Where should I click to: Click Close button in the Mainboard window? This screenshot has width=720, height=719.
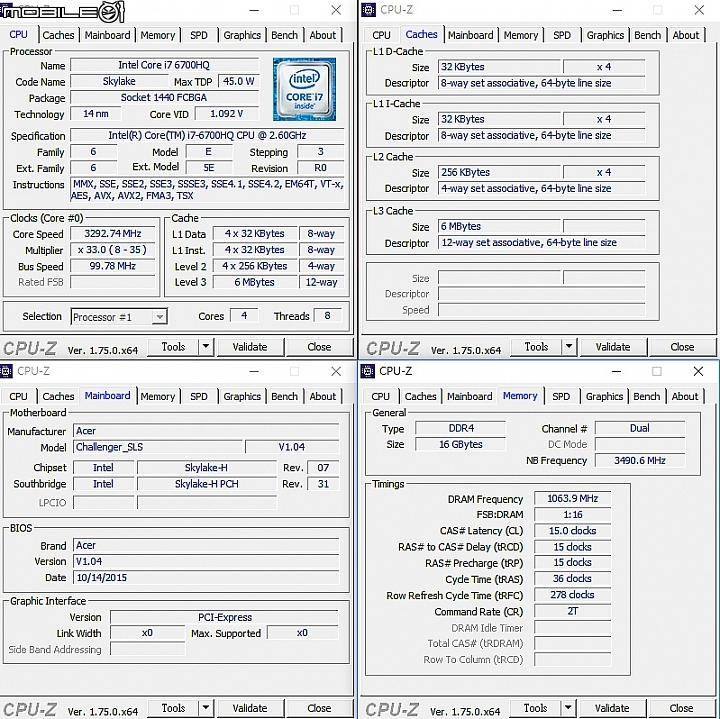[x=319, y=708]
